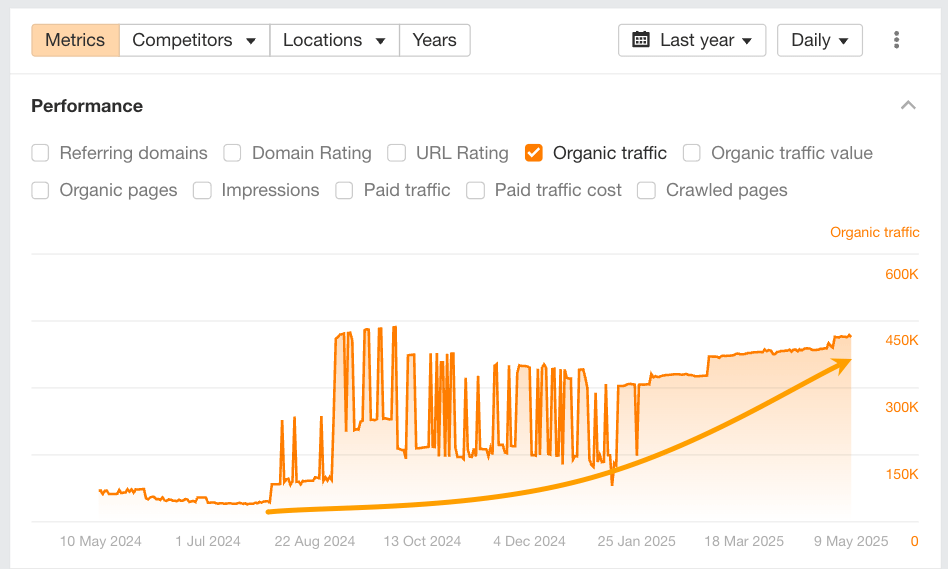Image resolution: width=948 pixels, height=569 pixels.
Task: Uncheck the Organic traffic checkbox
Action: pyautogui.click(x=534, y=153)
